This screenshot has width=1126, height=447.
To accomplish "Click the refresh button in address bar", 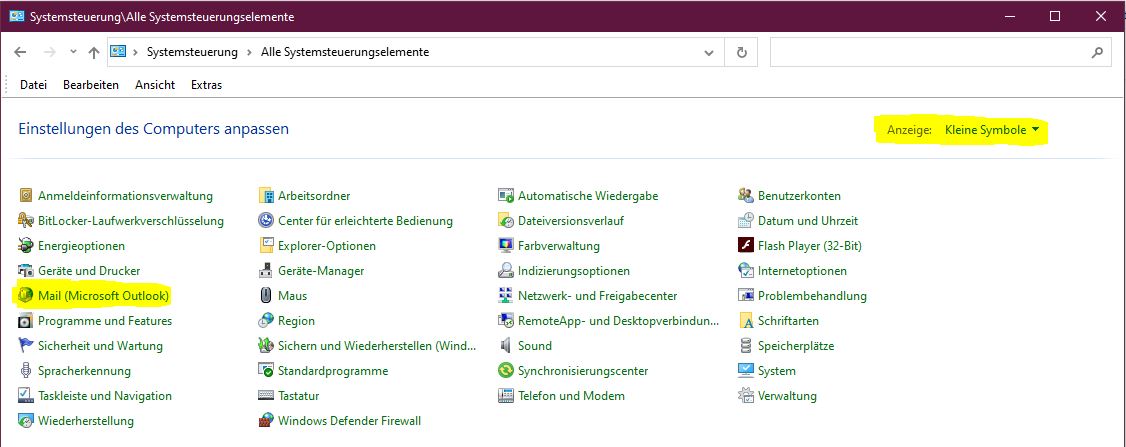I will 741,52.
